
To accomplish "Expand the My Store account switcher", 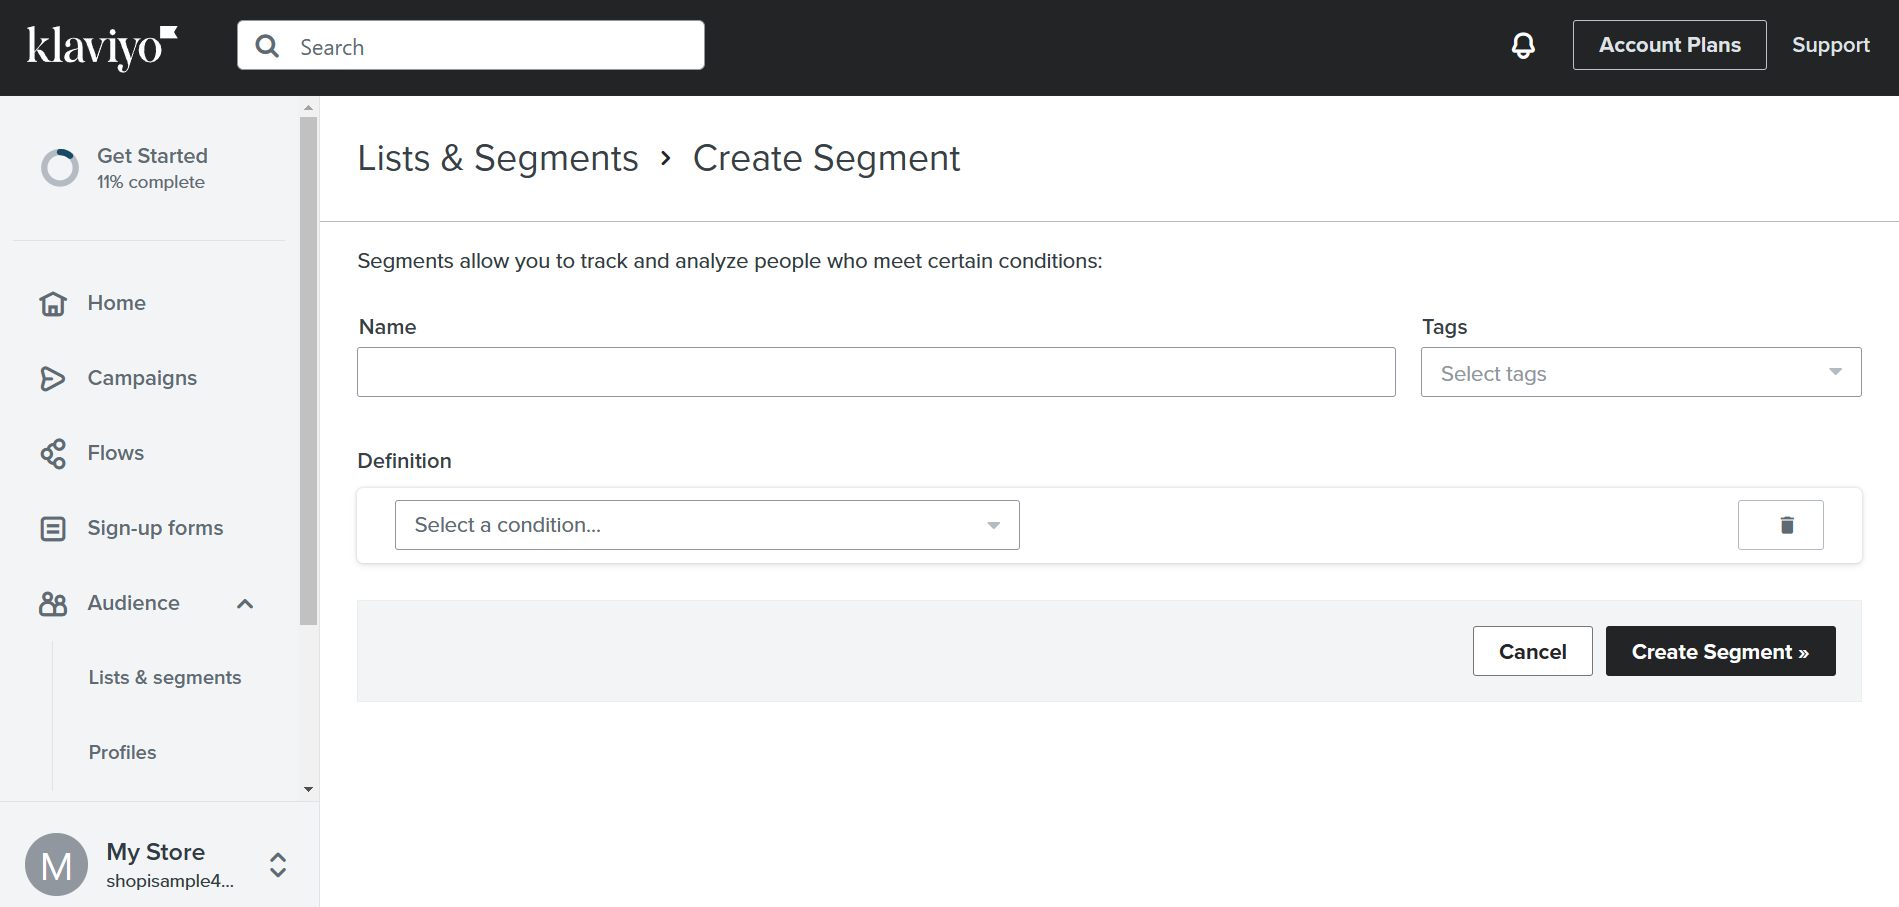I will pos(278,865).
